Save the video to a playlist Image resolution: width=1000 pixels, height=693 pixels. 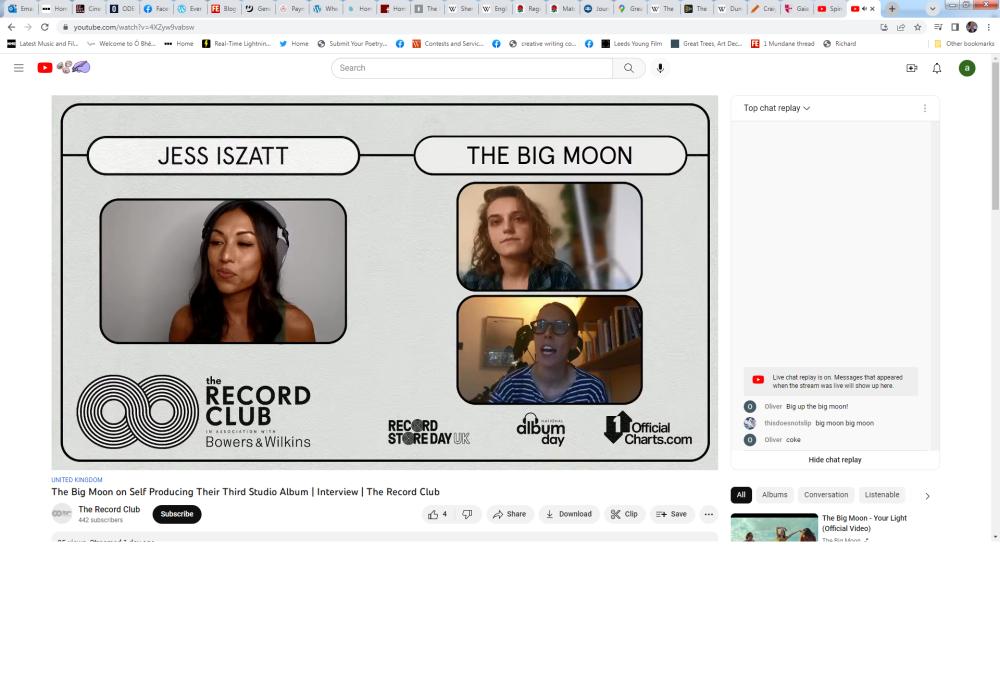(672, 514)
